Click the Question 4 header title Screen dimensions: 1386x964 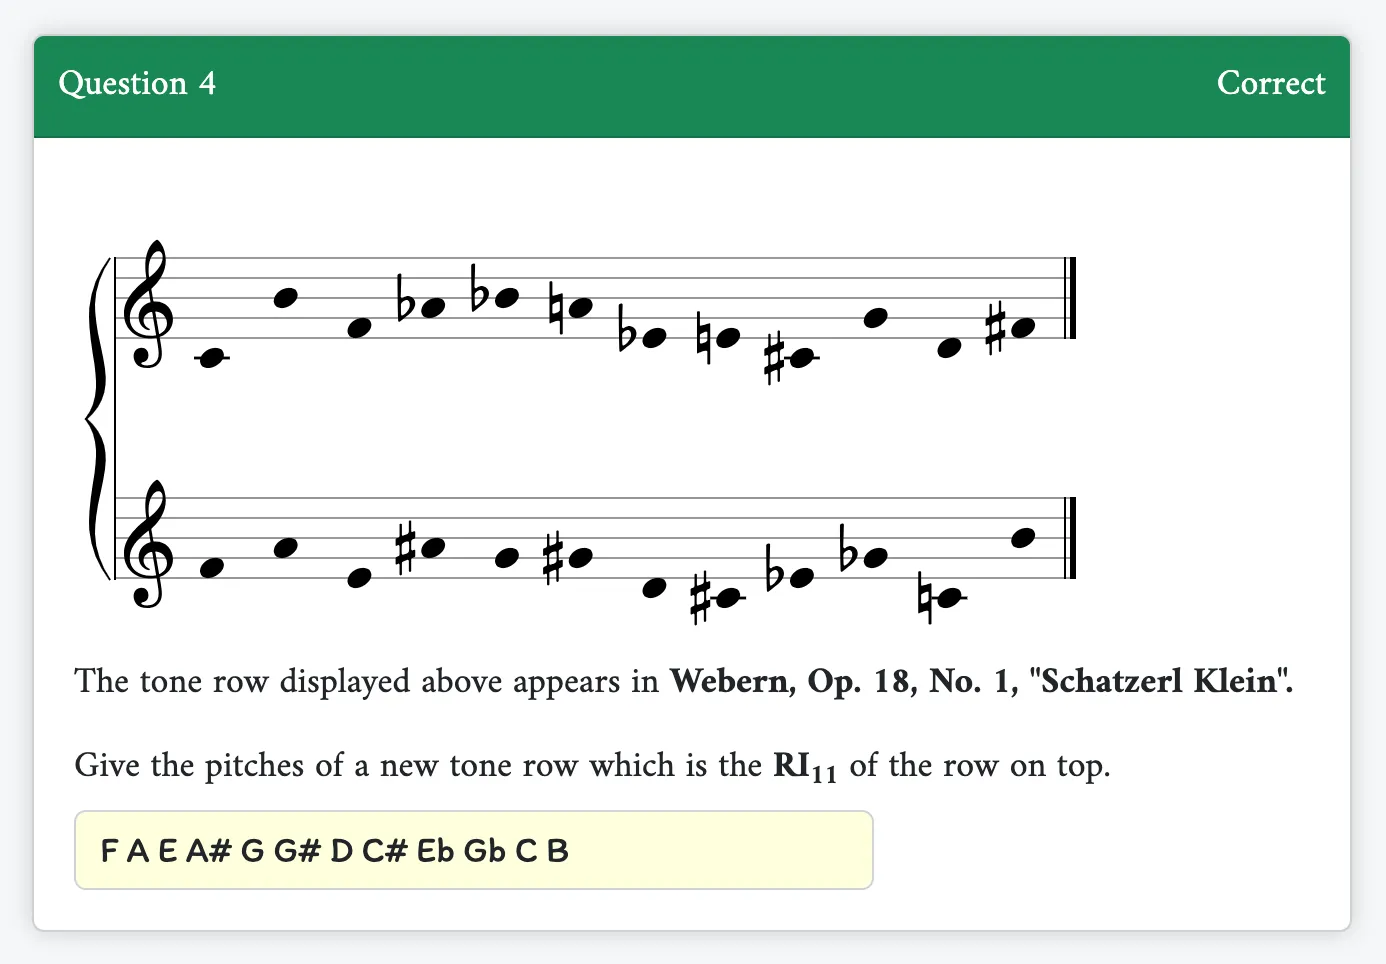click(x=137, y=83)
